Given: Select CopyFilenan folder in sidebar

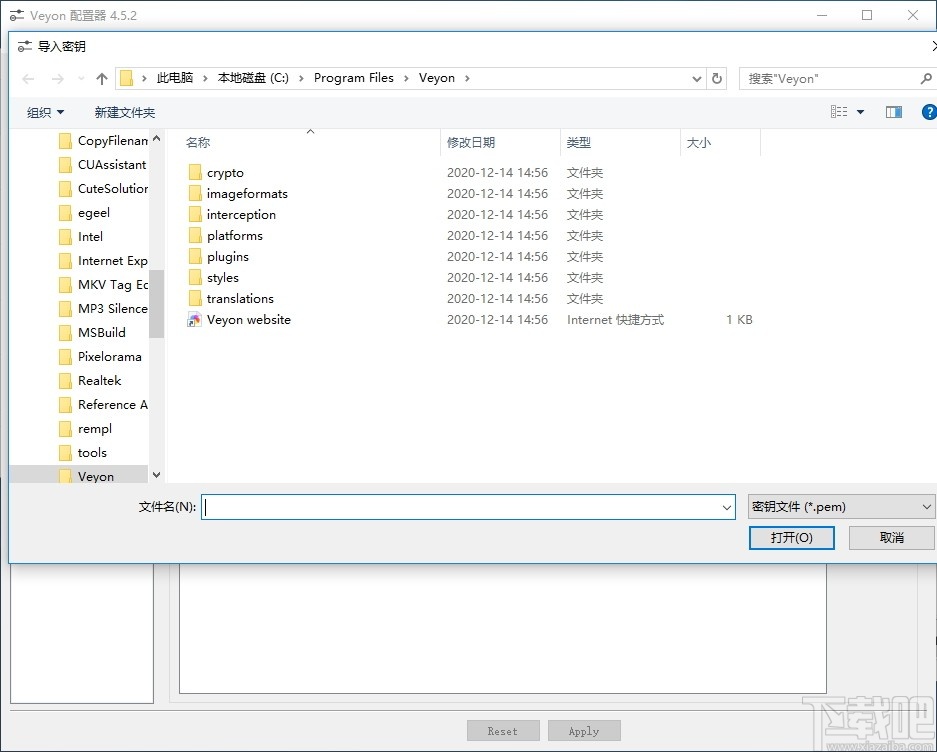Looking at the screenshot, I should 103,140.
